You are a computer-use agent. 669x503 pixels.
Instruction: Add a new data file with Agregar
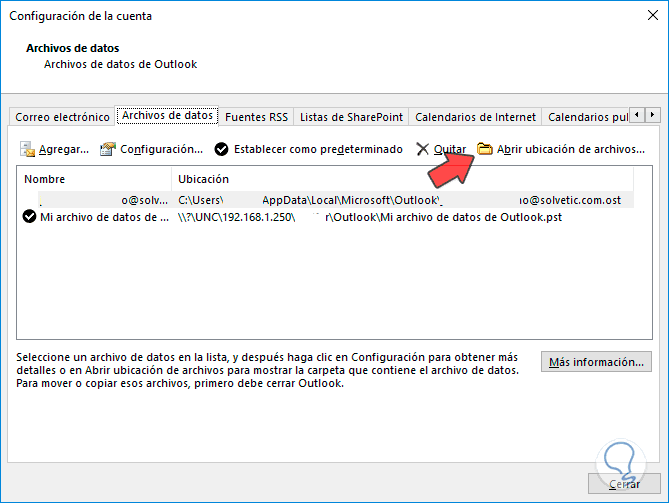coord(55,149)
